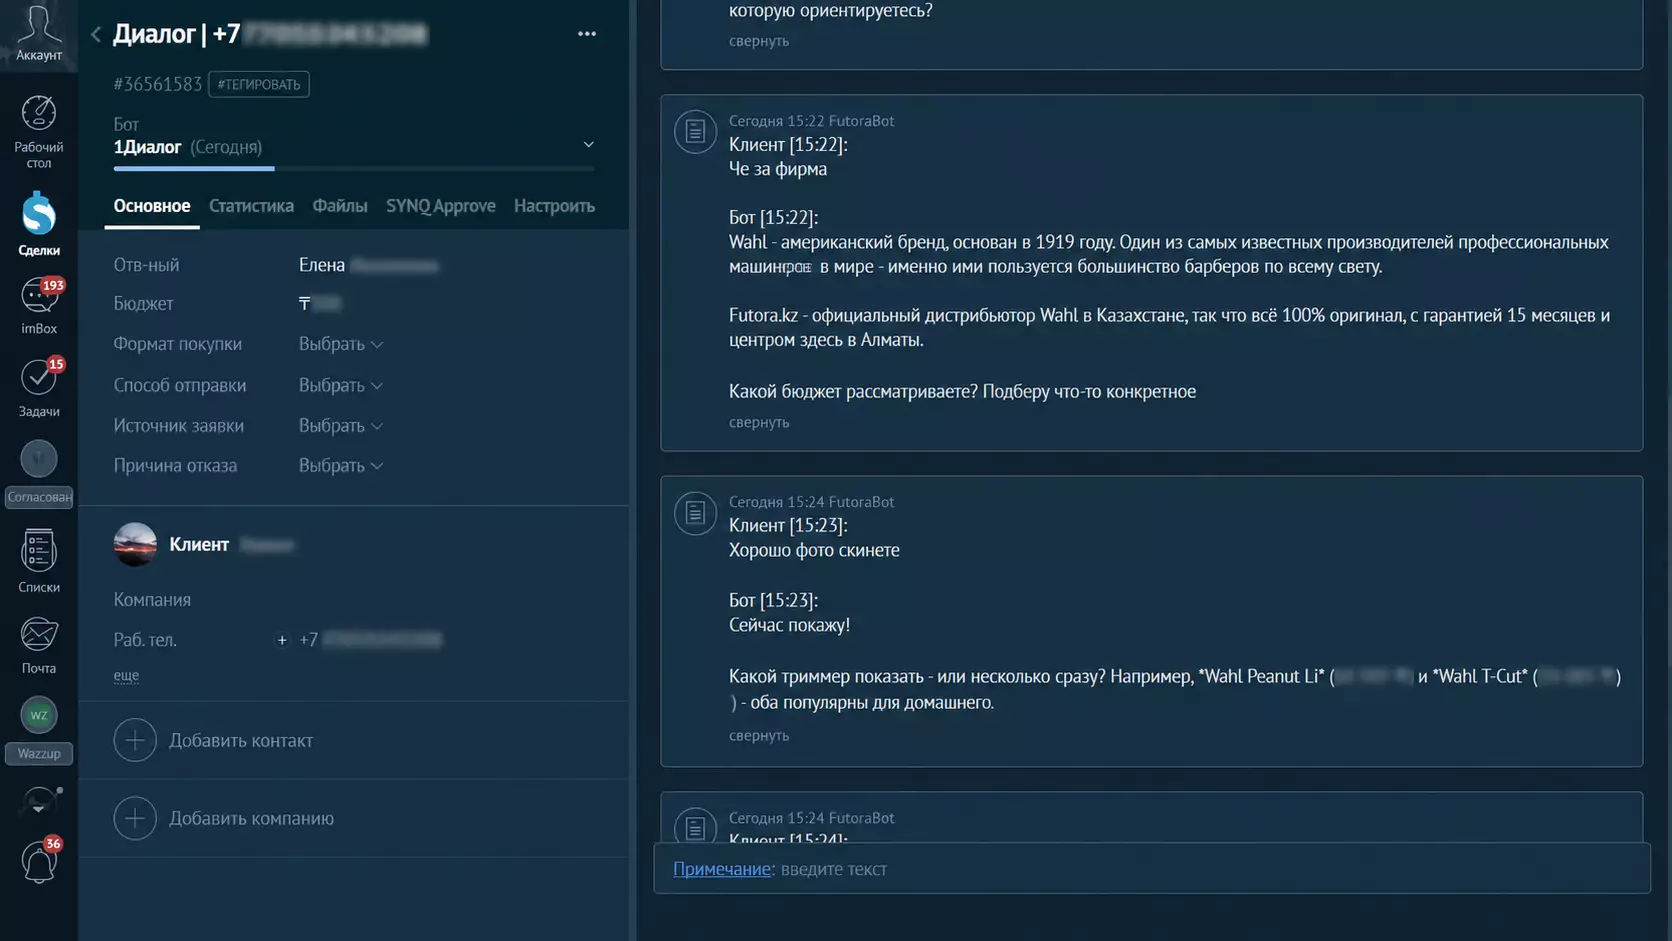Open Способ отправки Выбрать dropdown
The height and width of the screenshot is (941, 1672).
340,385
